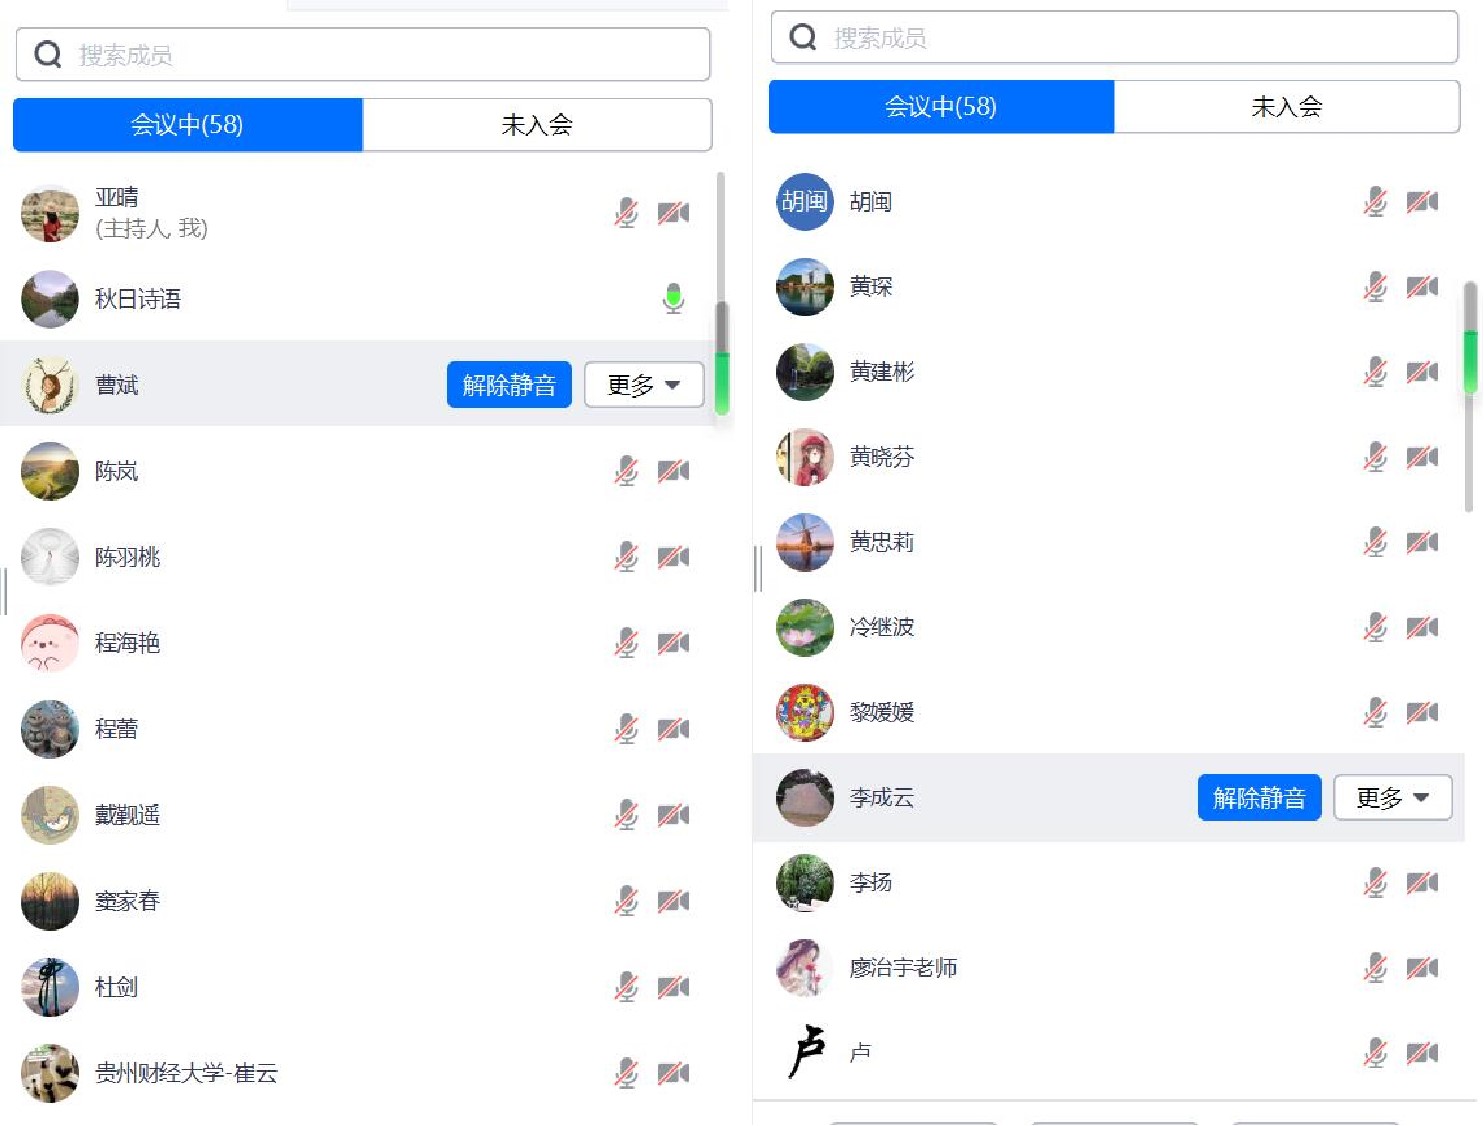
Task: Click the muted mic icon for 廖治宇老师
Action: 1375,967
